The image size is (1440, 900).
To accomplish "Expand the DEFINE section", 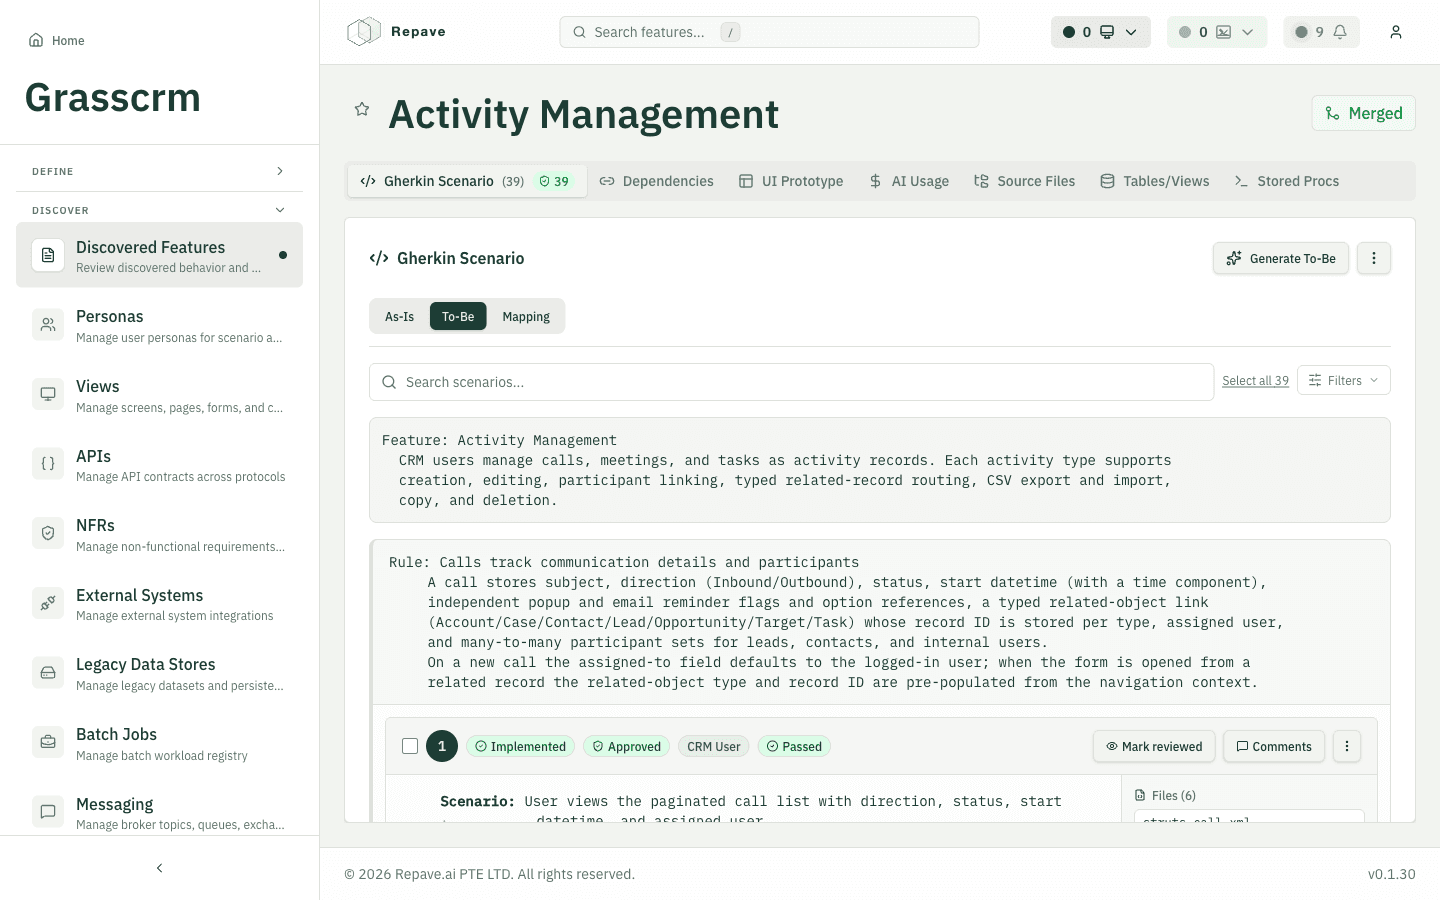I will coord(160,171).
